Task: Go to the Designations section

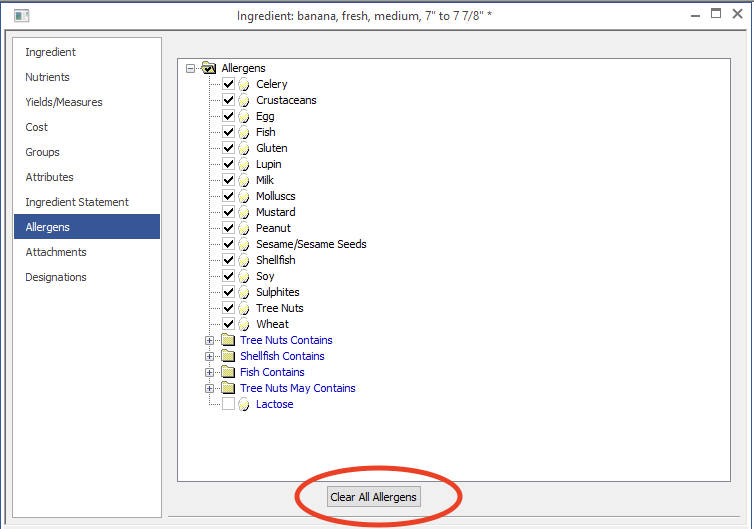Action: tap(87, 277)
